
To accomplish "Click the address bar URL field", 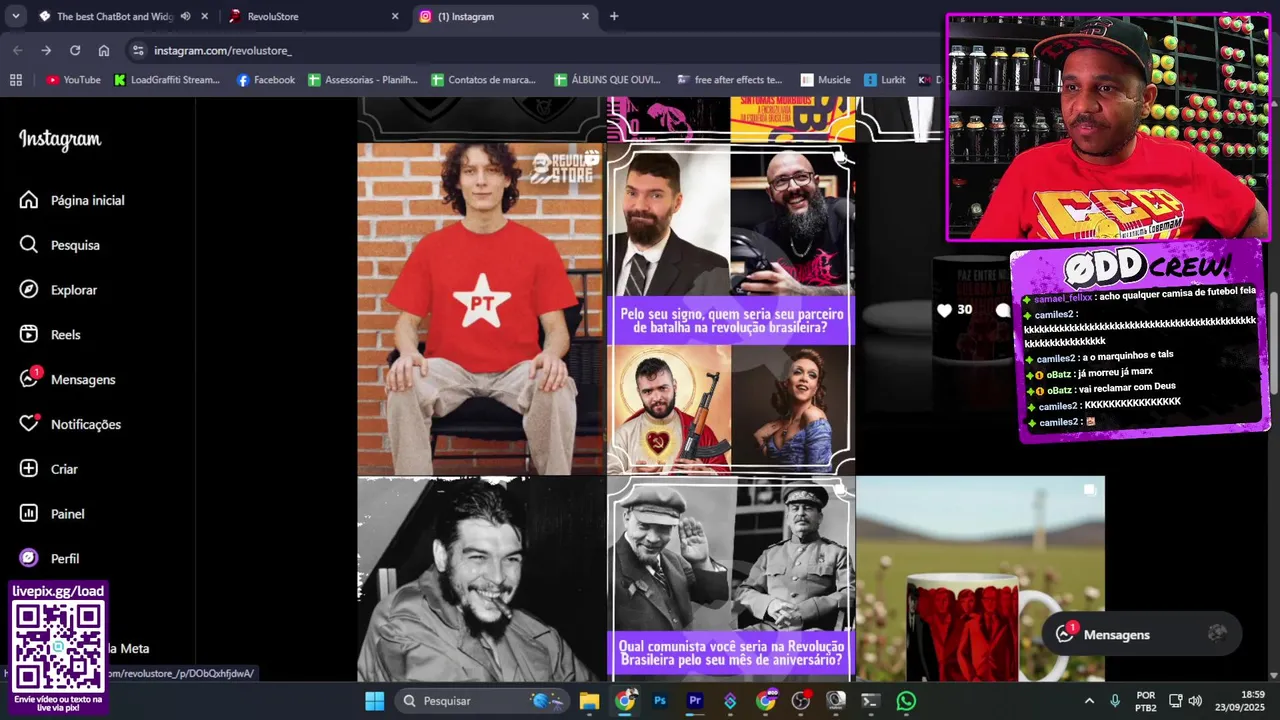I will pos(530,50).
